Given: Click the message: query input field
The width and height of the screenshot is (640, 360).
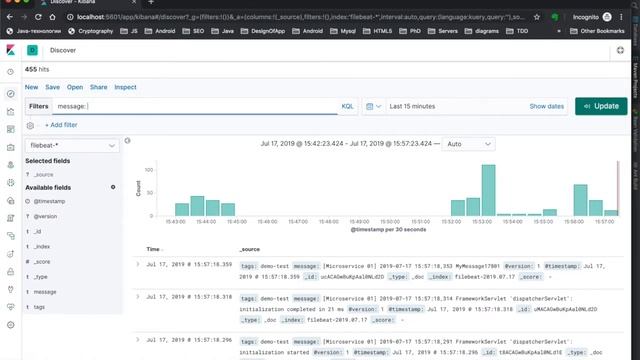Looking at the screenshot, I should pyautogui.click(x=195, y=106).
